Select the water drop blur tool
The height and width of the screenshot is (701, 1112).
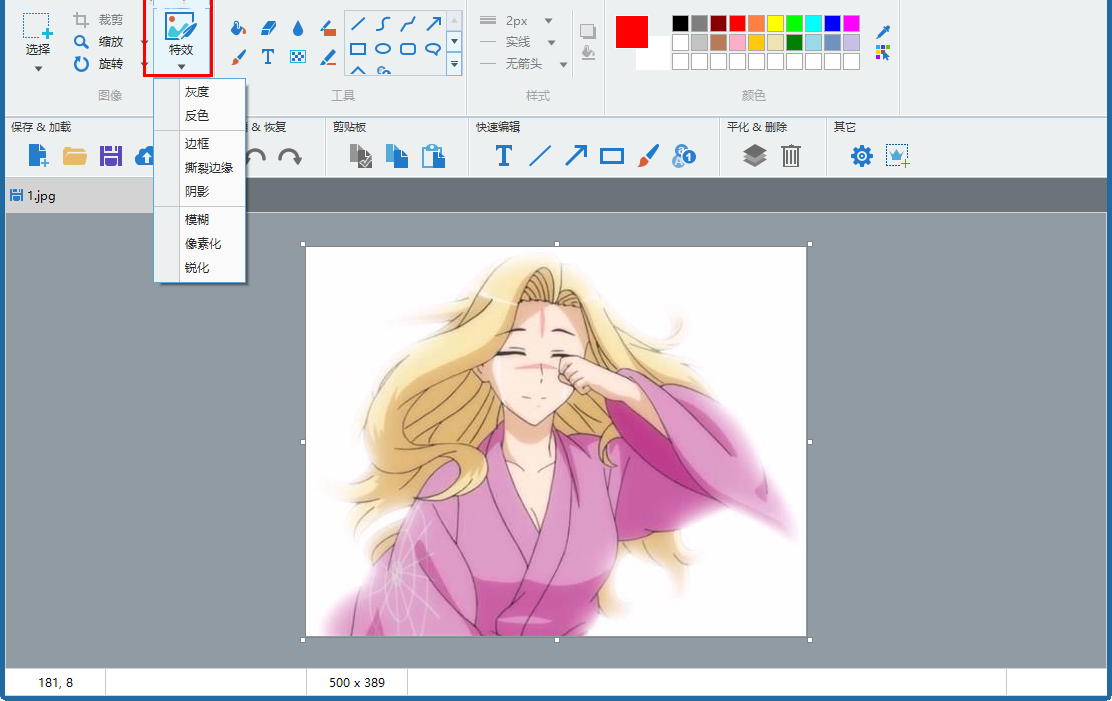298,28
